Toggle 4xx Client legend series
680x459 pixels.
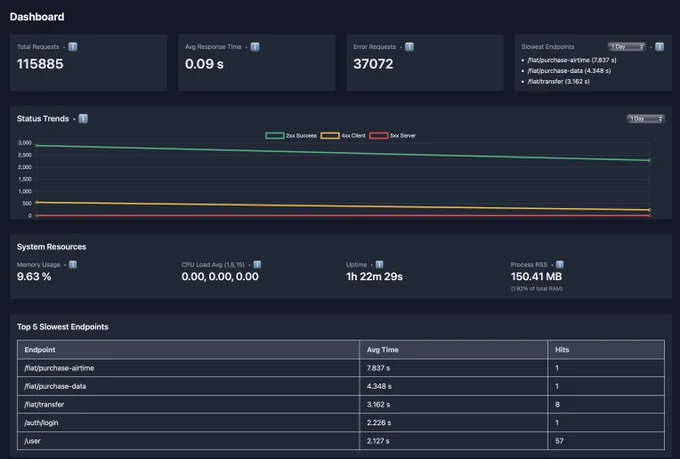343,136
